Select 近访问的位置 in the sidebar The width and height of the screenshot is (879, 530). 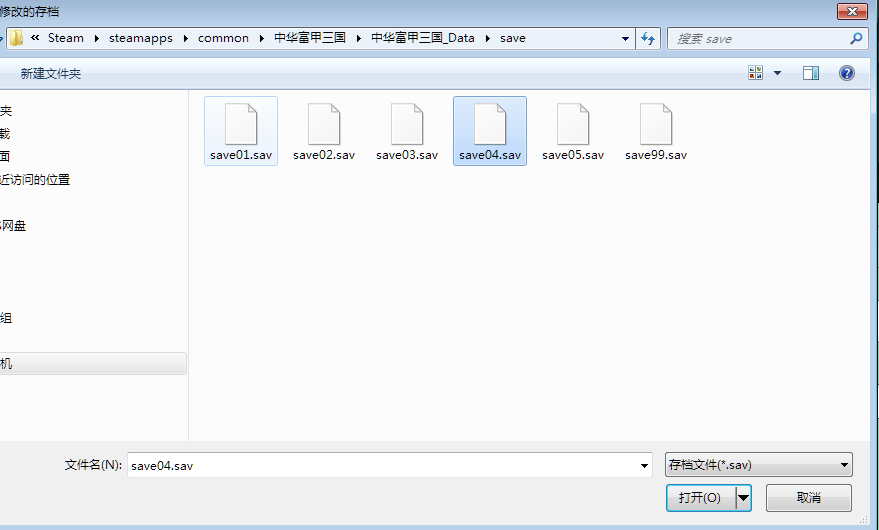pos(35,179)
